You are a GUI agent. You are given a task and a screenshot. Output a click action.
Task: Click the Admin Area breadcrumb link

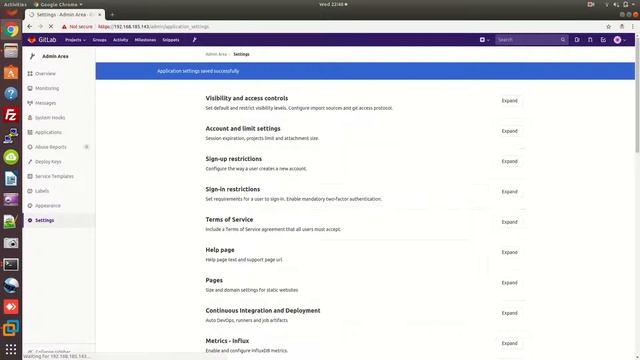[x=216, y=54]
